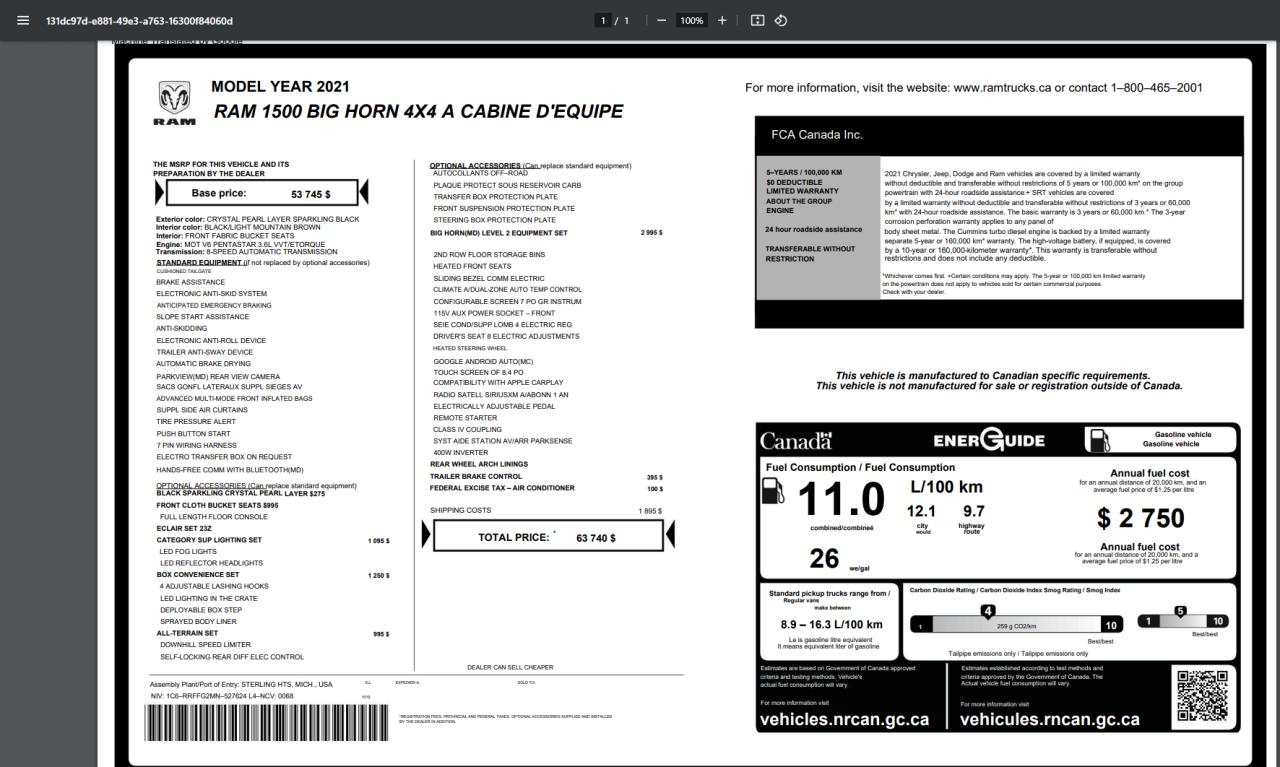
Task: Click the TOTAL PRICE box
Action: pos(546,537)
